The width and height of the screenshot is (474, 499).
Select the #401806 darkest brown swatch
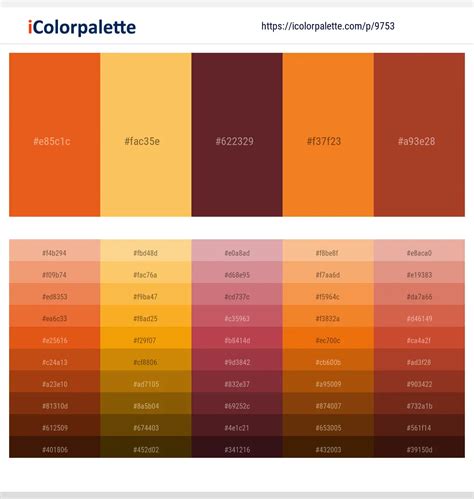(55, 447)
